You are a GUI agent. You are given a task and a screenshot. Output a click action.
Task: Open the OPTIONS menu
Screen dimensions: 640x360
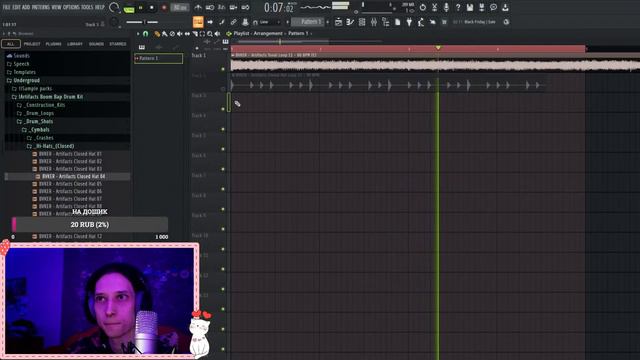[71, 7]
